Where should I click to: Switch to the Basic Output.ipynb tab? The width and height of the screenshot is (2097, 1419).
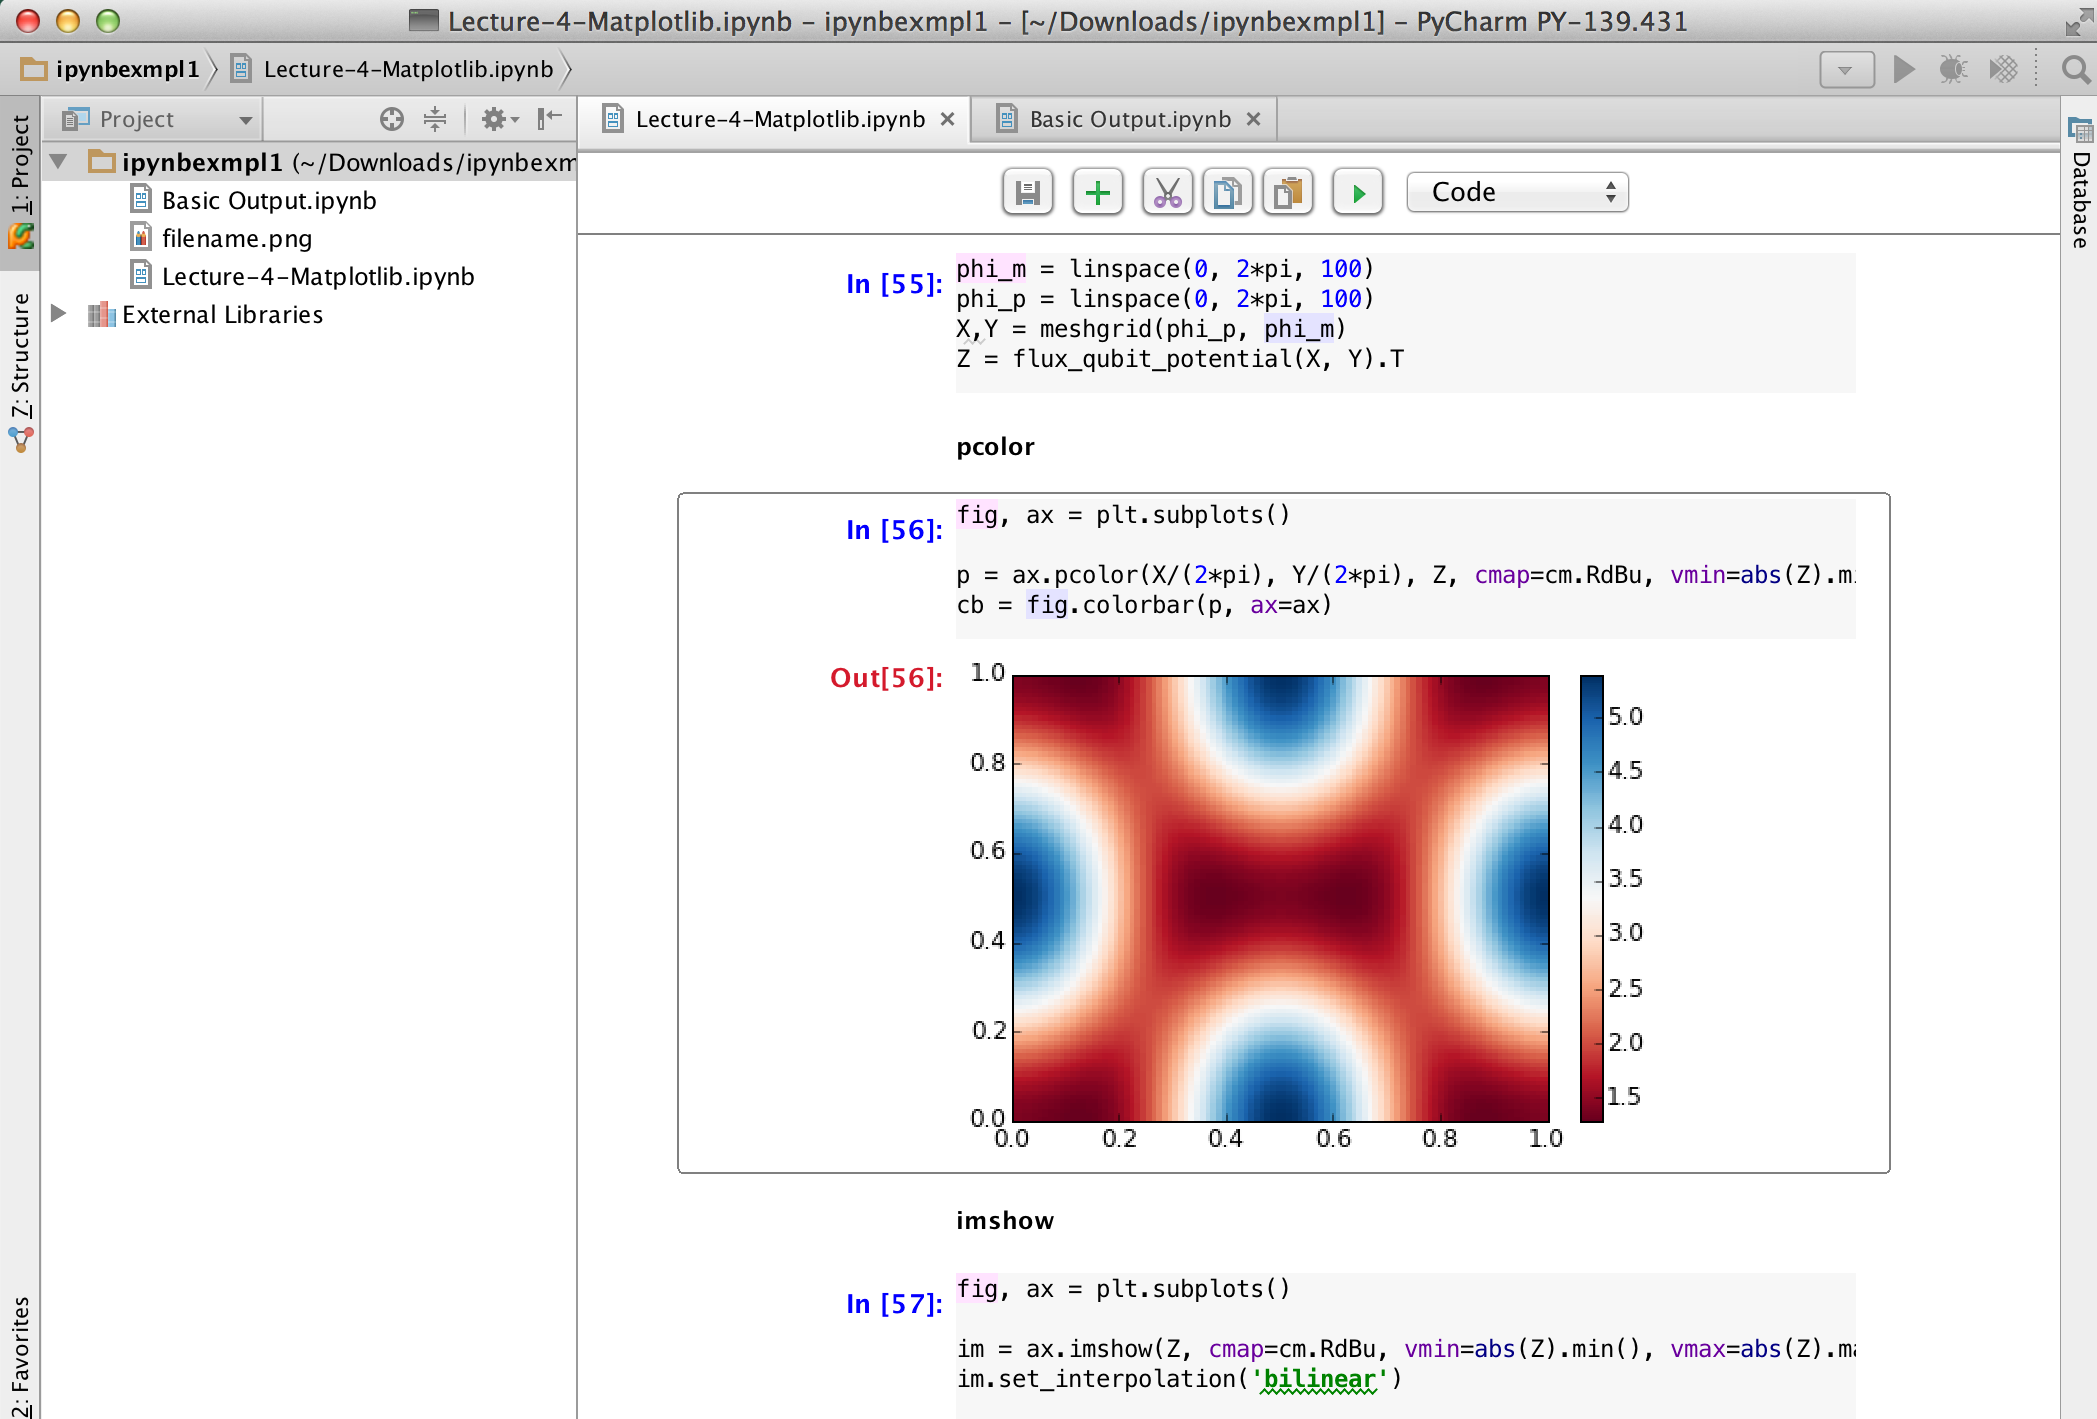pyautogui.click(x=1130, y=119)
